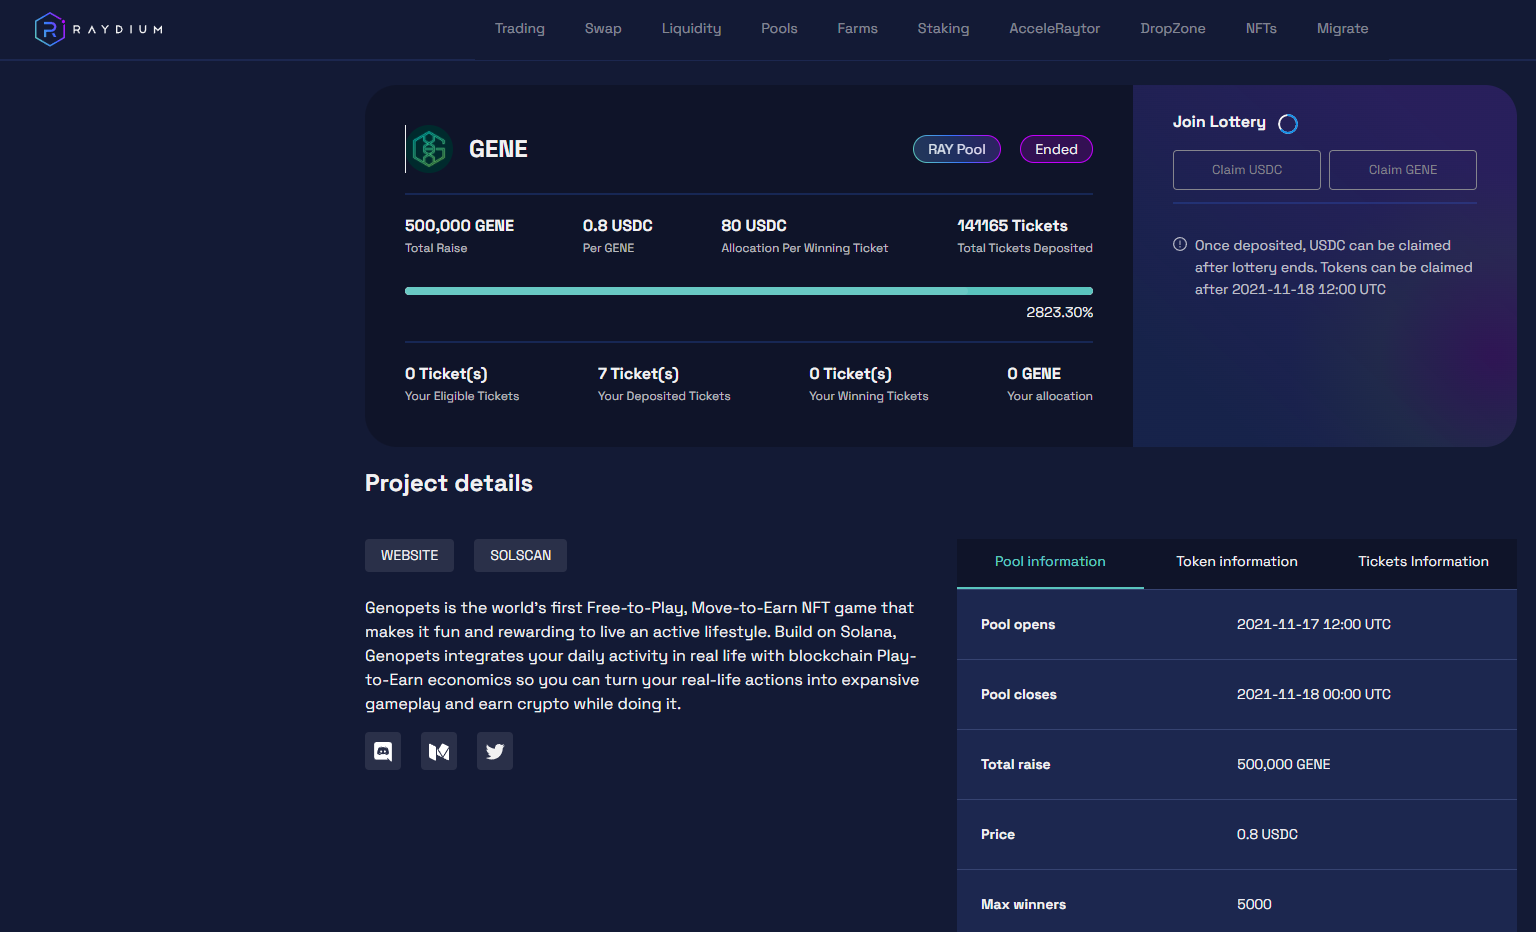
Task: Click the ticket deposit progress bar
Action: tap(749, 291)
